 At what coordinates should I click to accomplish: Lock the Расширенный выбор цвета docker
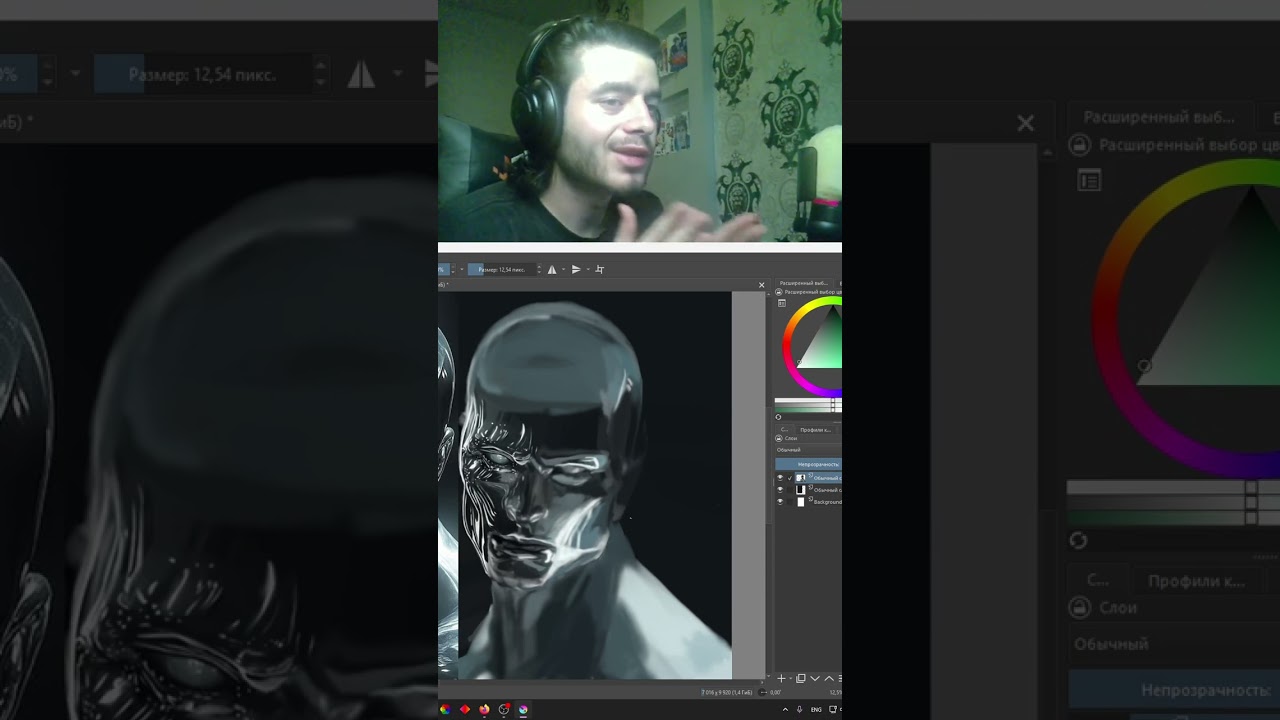[779, 292]
